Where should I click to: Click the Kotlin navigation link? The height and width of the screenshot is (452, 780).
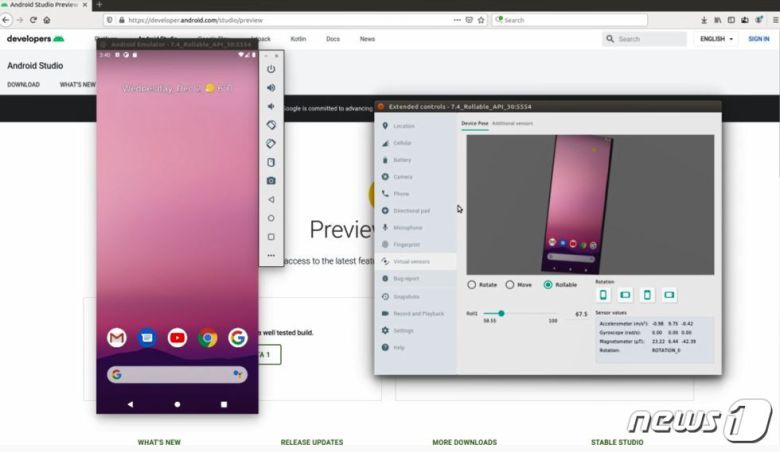[x=297, y=39]
